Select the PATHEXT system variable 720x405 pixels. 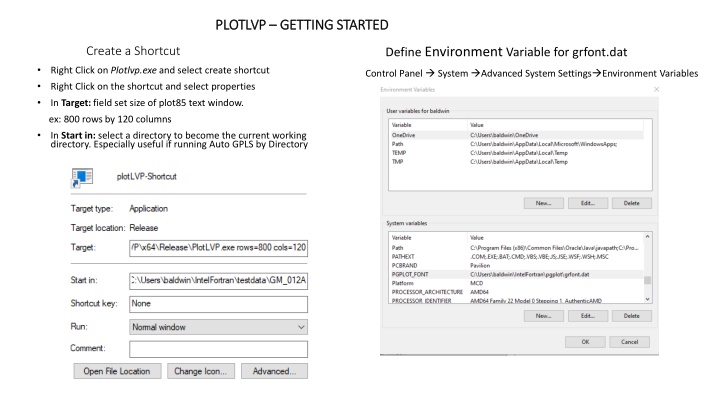pyautogui.click(x=516, y=257)
